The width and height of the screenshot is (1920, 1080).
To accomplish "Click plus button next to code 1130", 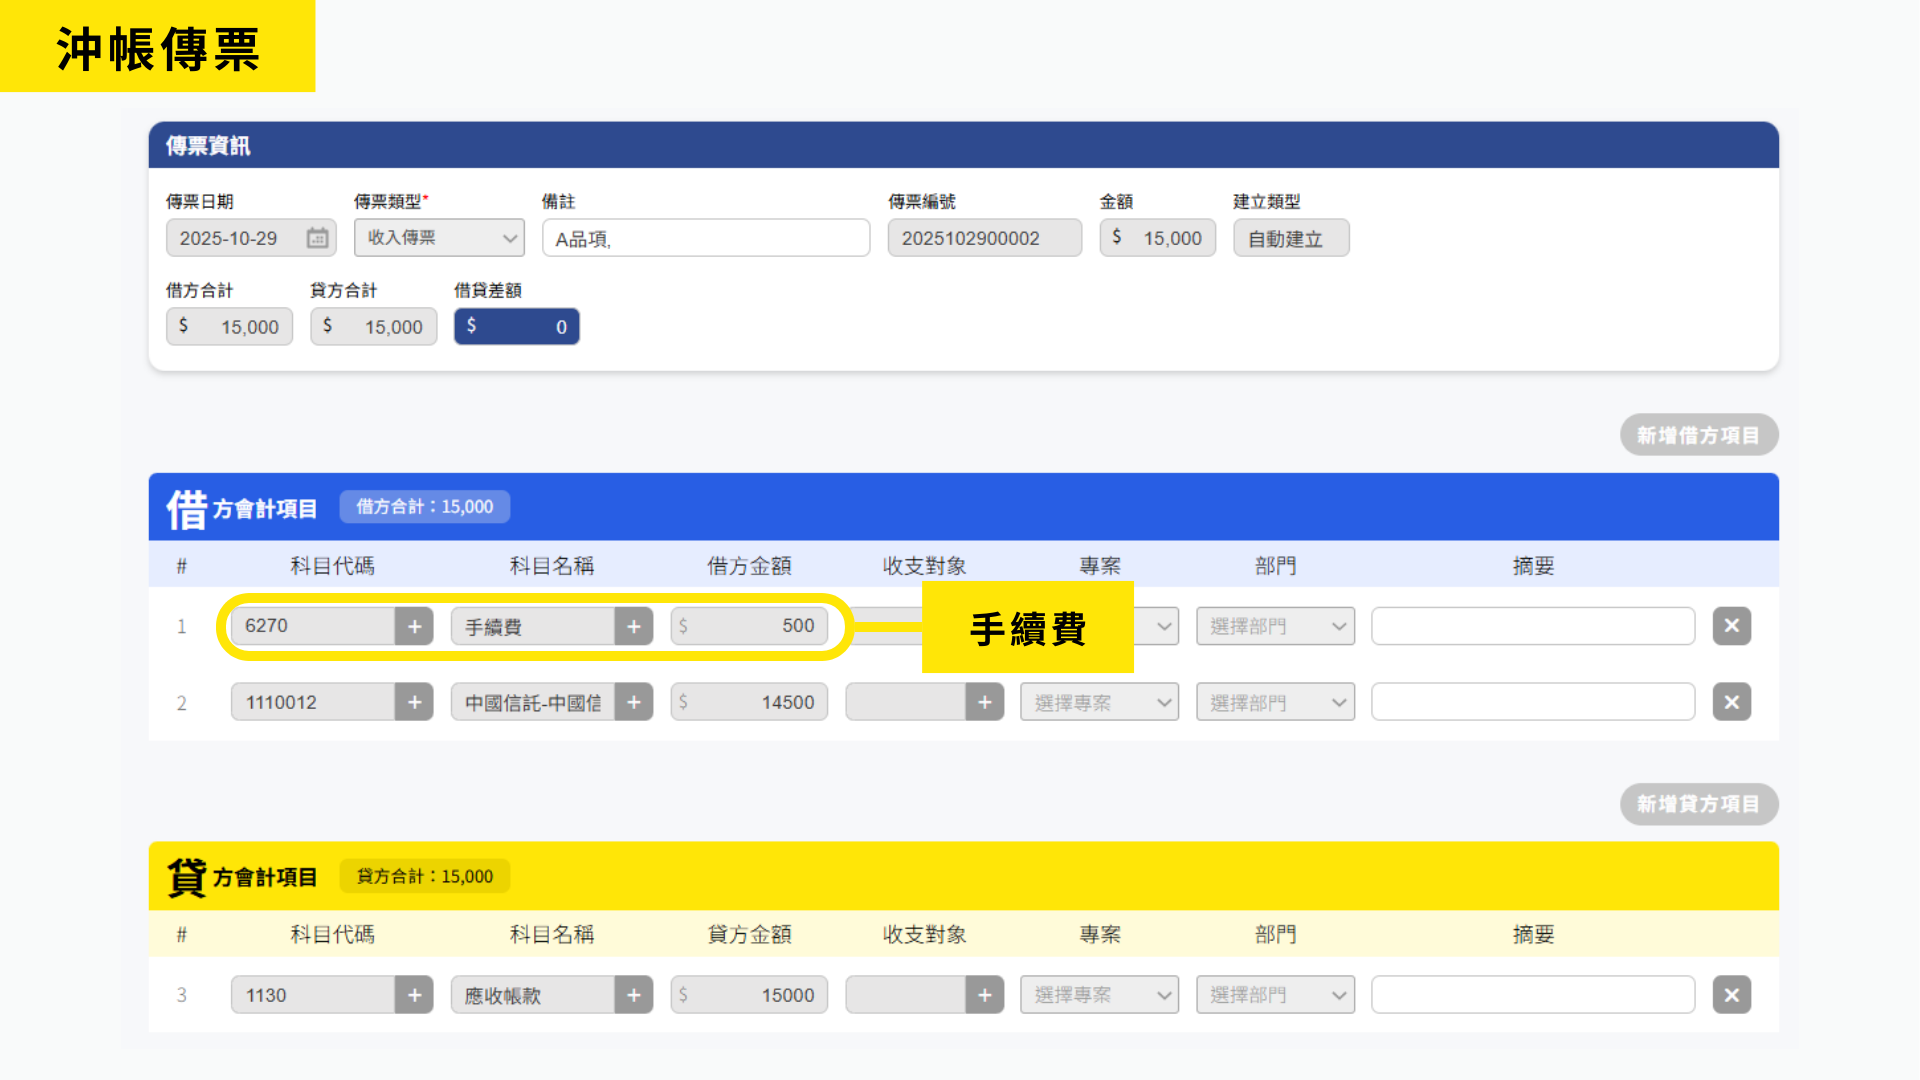I will [x=414, y=995].
